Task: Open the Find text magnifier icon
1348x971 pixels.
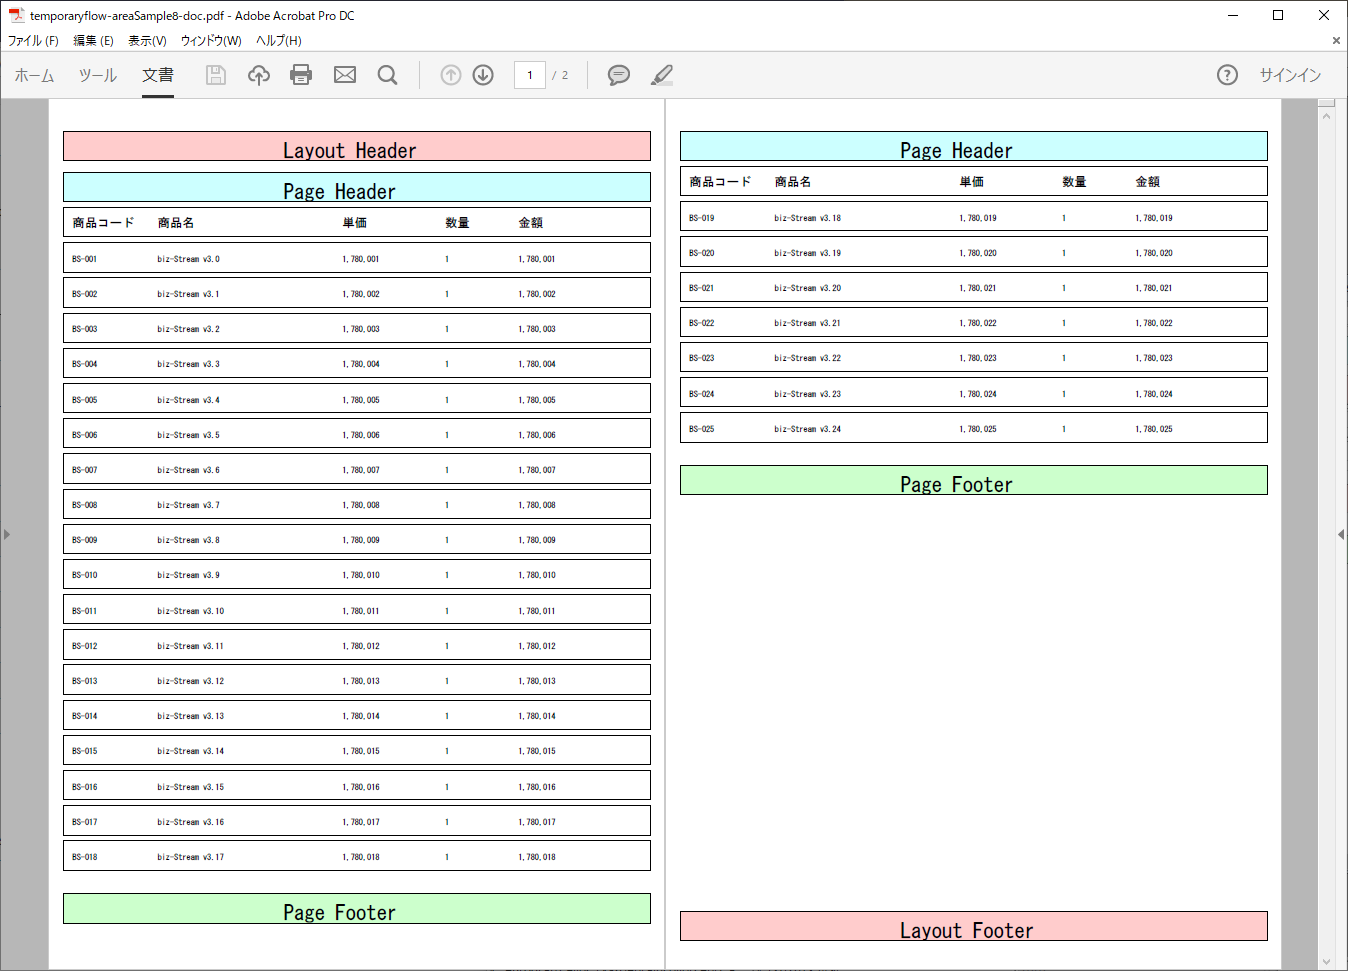Action: (388, 75)
